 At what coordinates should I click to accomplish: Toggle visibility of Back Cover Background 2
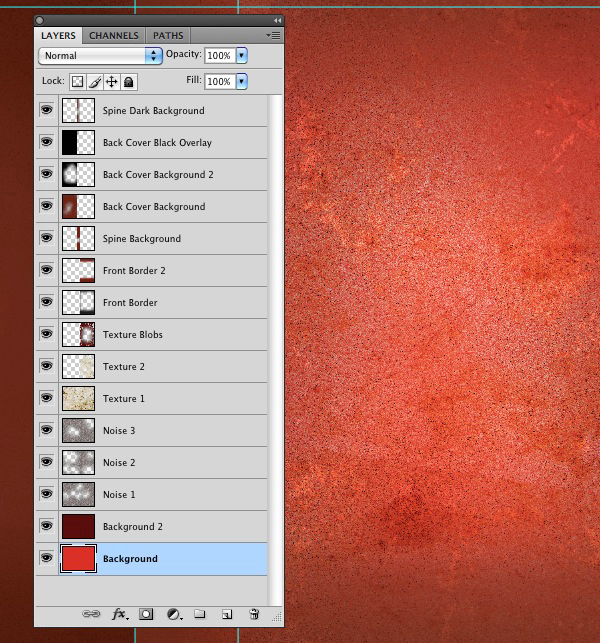pos(46,174)
